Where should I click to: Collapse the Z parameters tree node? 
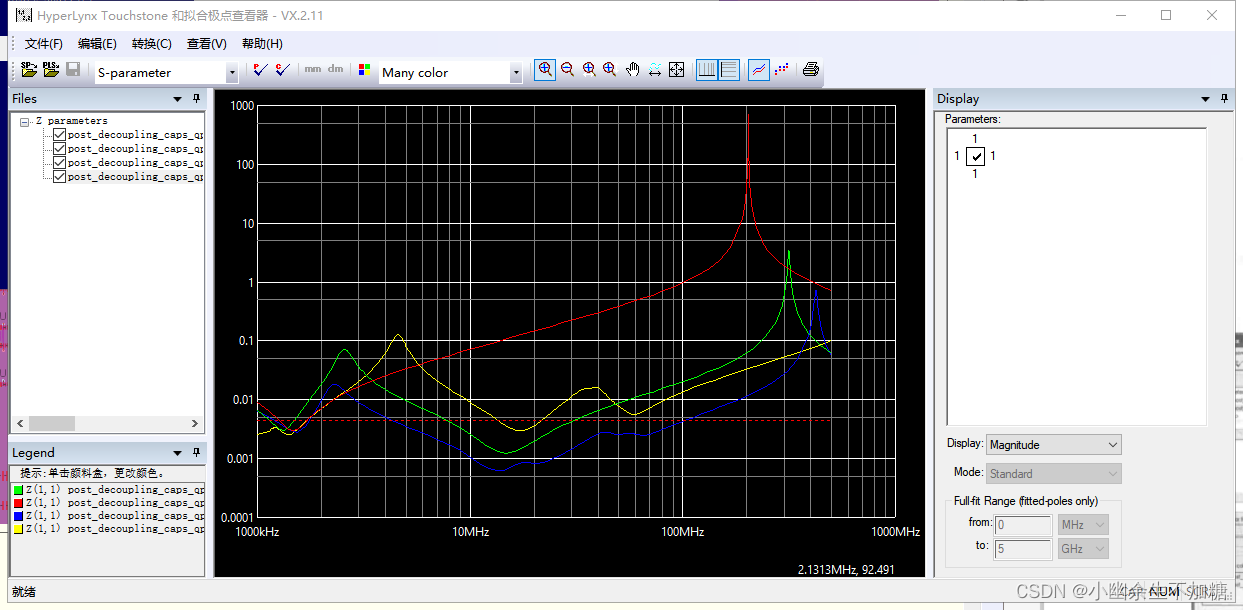pyautogui.click(x=24, y=121)
